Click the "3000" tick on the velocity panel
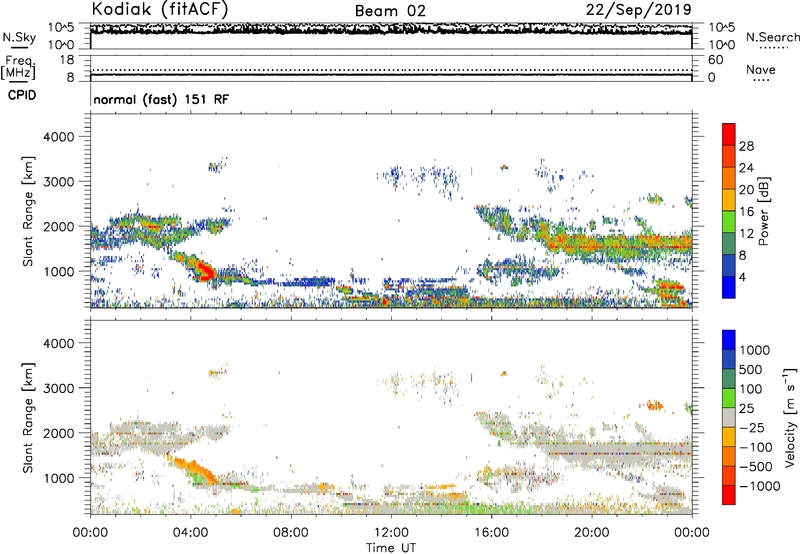Image resolution: width=800 pixels, height=554 pixels. pos(58,388)
